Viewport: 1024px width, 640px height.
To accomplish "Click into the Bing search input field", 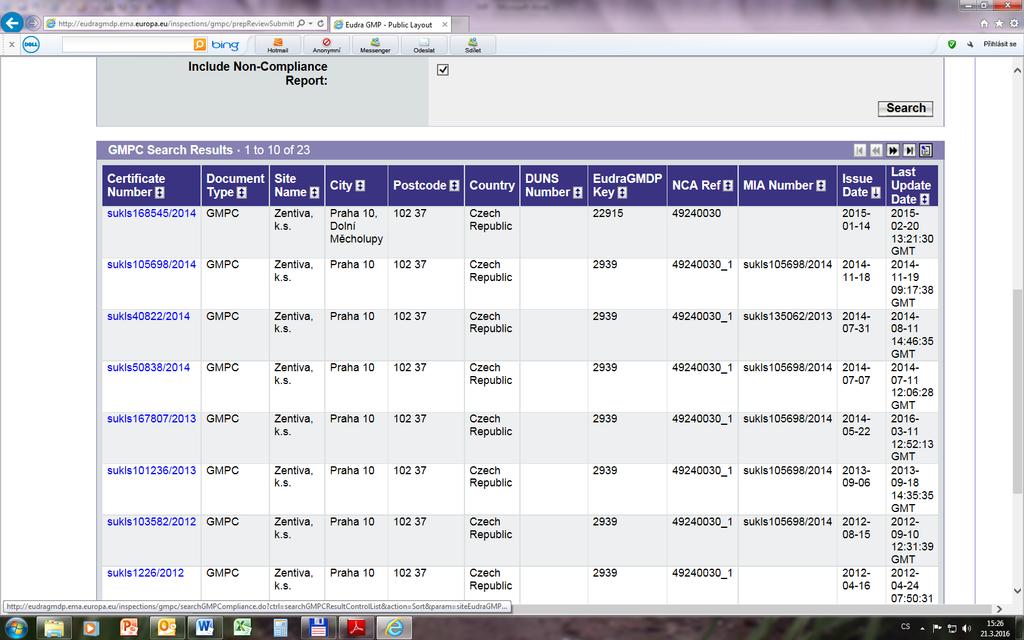I will [x=128, y=44].
